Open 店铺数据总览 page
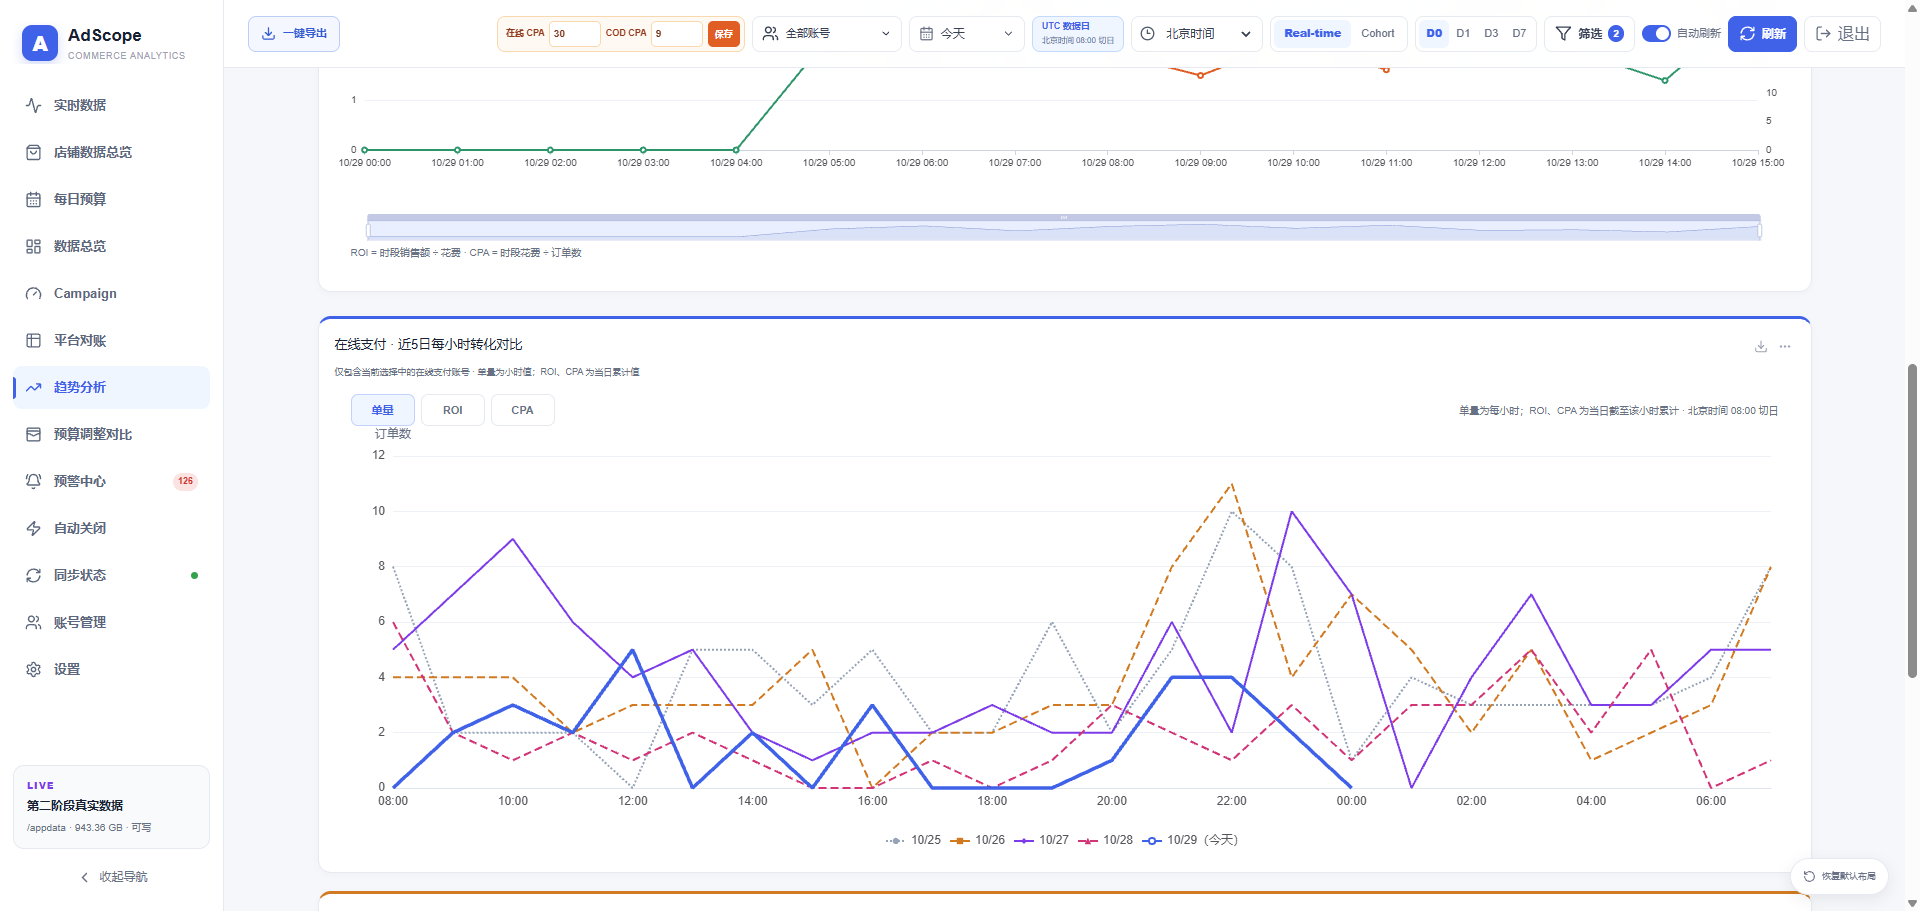This screenshot has width=1920, height=911. (111, 152)
